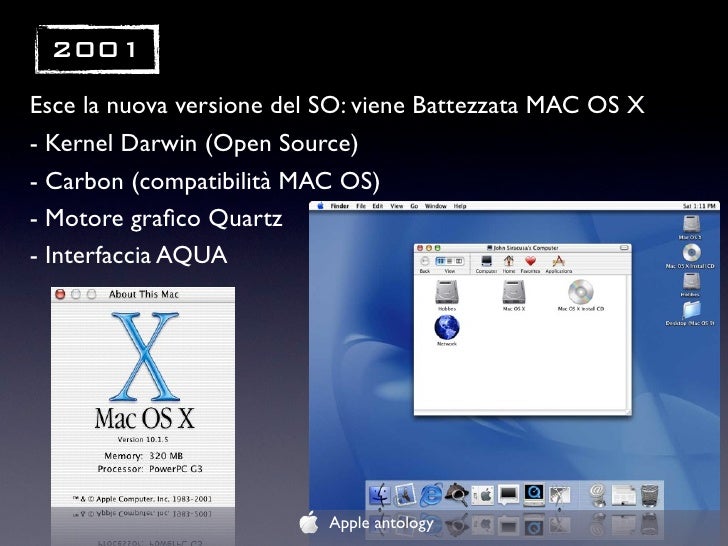Open Internet Explorer in the Dock
This screenshot has height=546, width=728.
coord(431,495)
